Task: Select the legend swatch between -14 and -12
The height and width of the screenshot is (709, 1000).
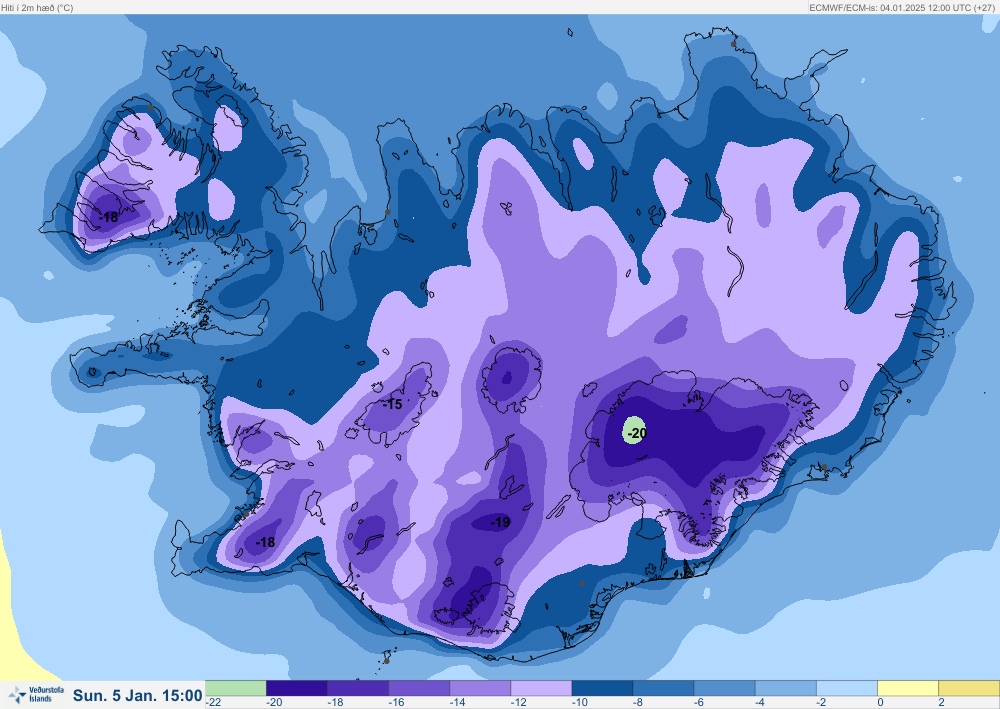Action: 480,688
